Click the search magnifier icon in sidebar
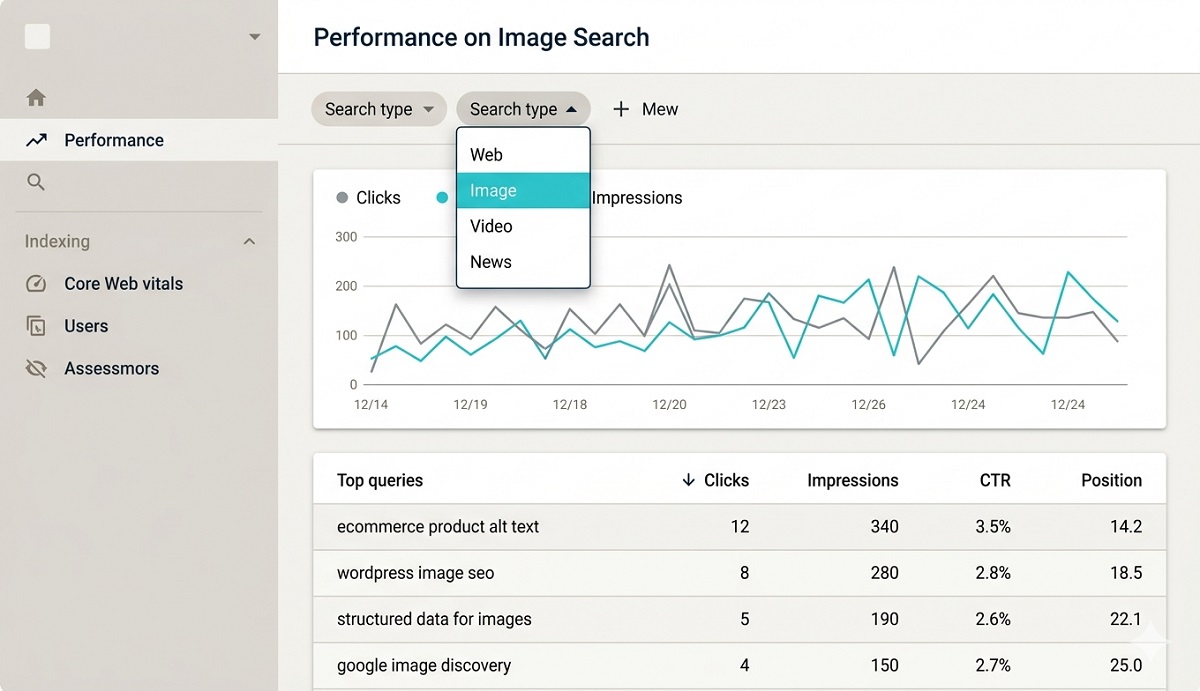1200x691 pixels. click(36, 182)
